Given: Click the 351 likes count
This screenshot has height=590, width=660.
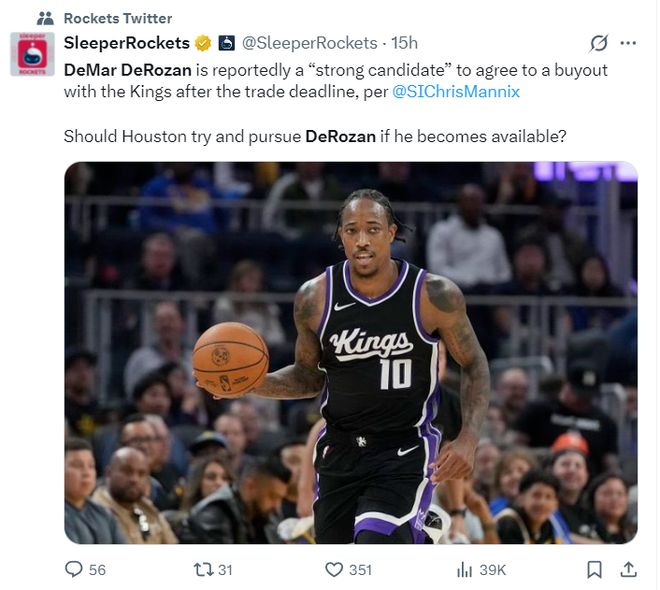Looking at the screenshot, I should point(360,570).
